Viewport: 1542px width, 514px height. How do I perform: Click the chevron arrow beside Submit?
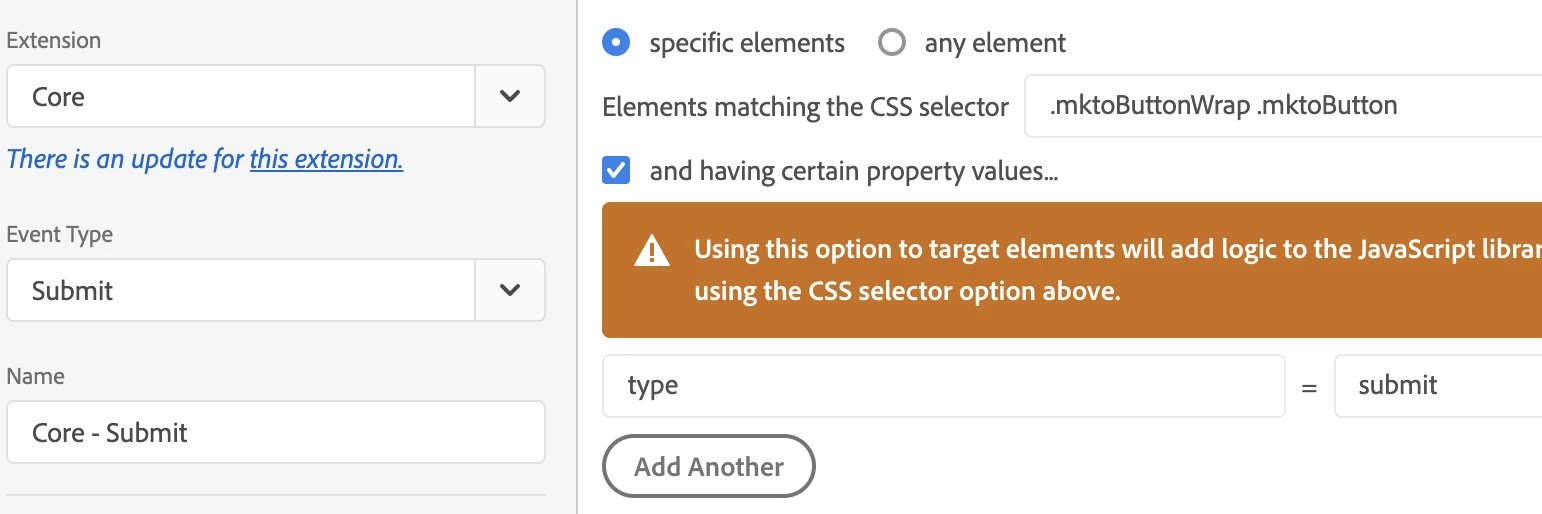(510, 291)
